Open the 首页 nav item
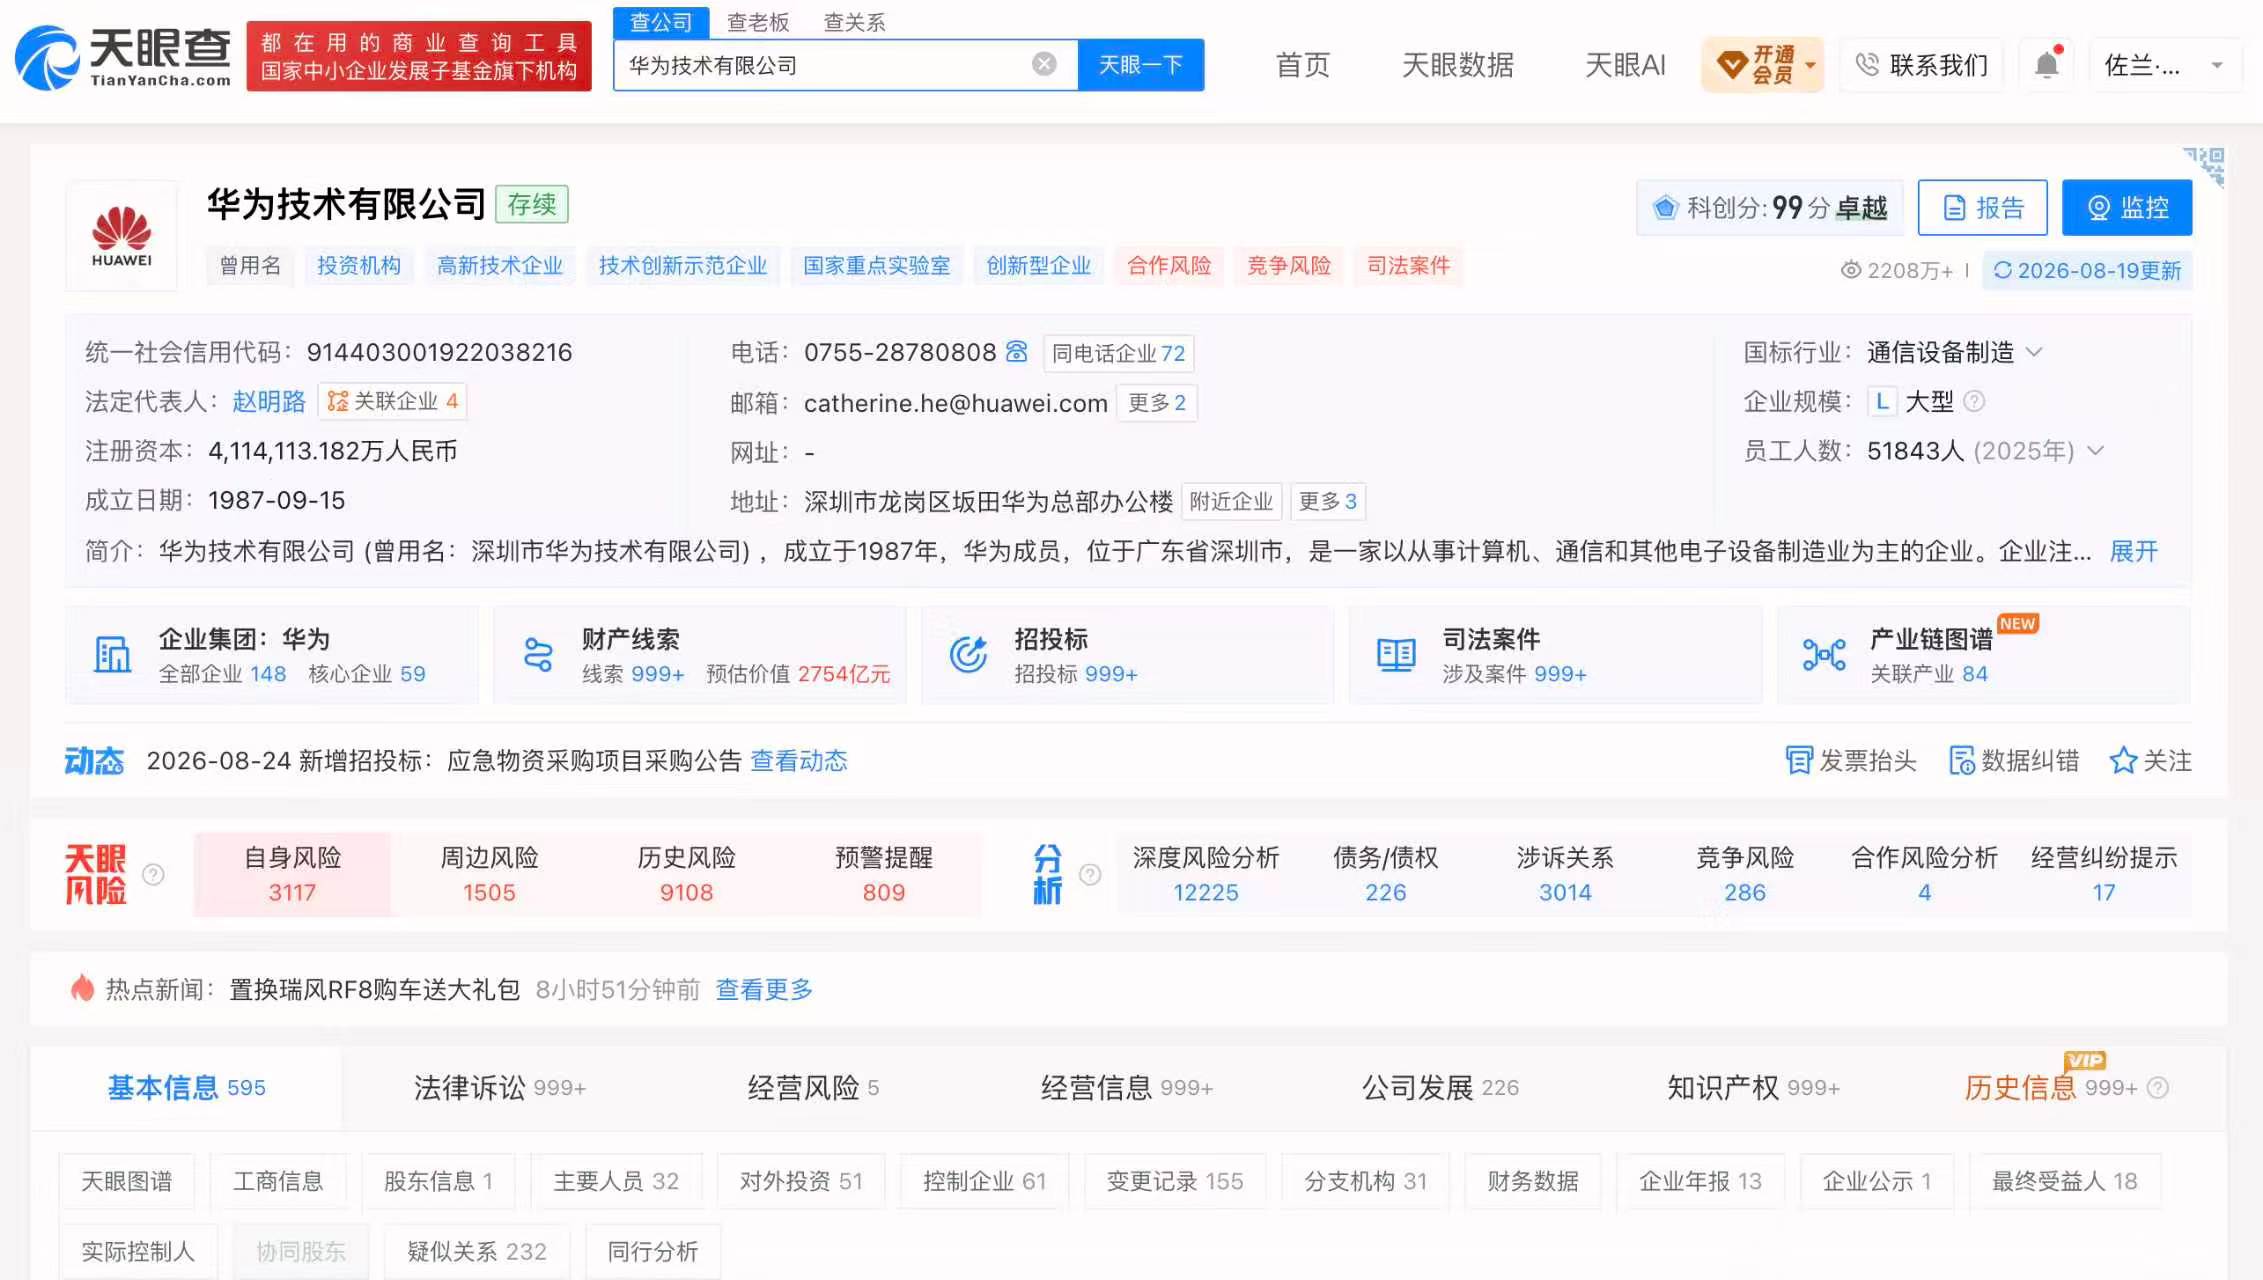The height and width of the screenshot is (1280, 2263). point(1302,65)
